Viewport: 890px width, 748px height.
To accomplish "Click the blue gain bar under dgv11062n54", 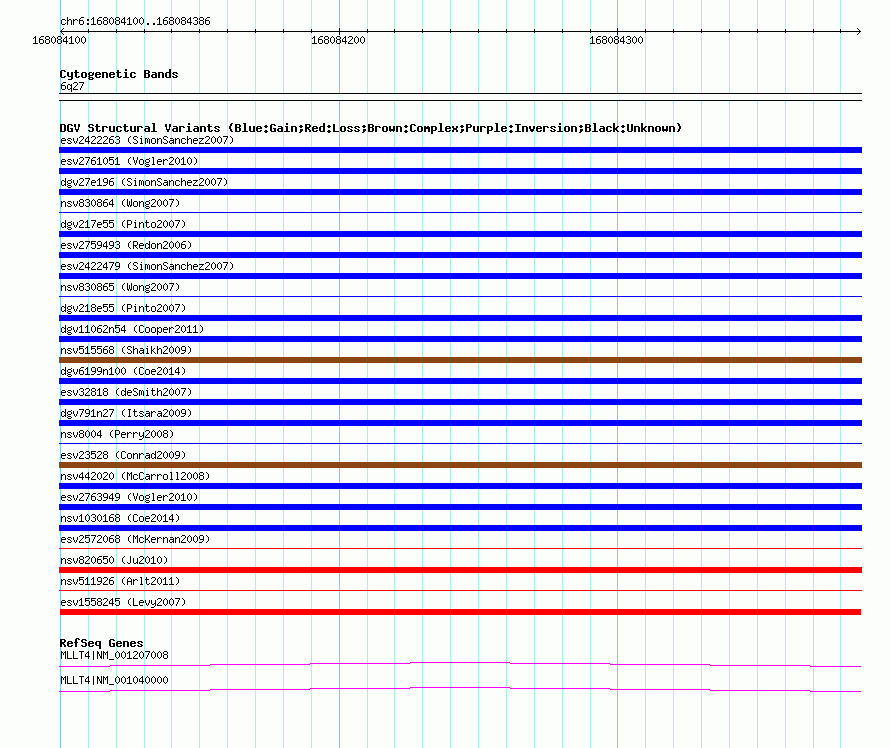I will pyautogui.click(x=460, y=339).
